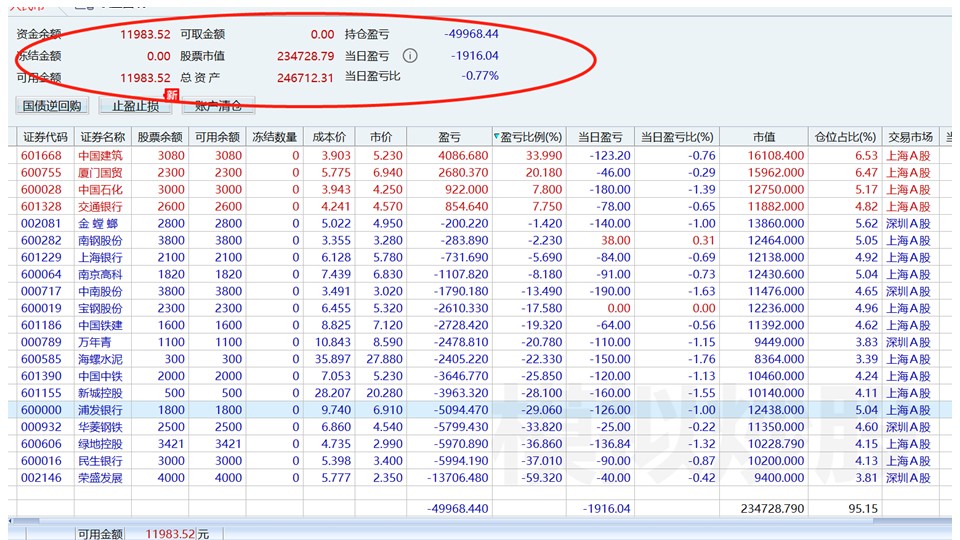
Task: Select the 海螺水泥 stock name
Action: pyautogui.click(x=100, y=359)
